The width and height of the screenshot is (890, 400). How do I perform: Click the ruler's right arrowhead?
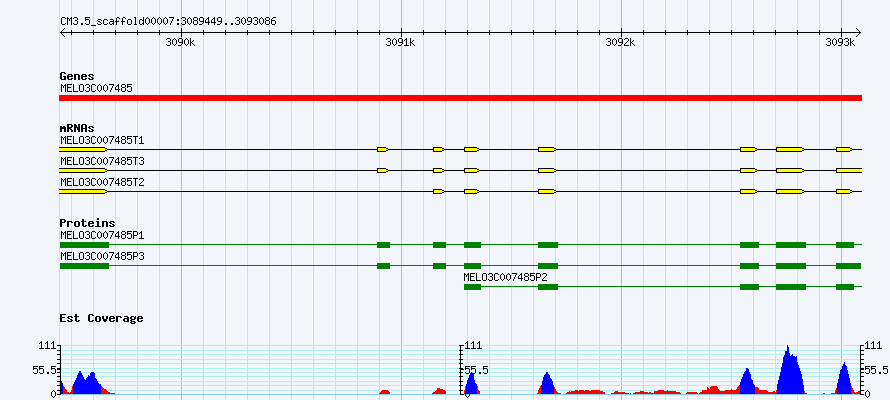click(x=858, y=33)
